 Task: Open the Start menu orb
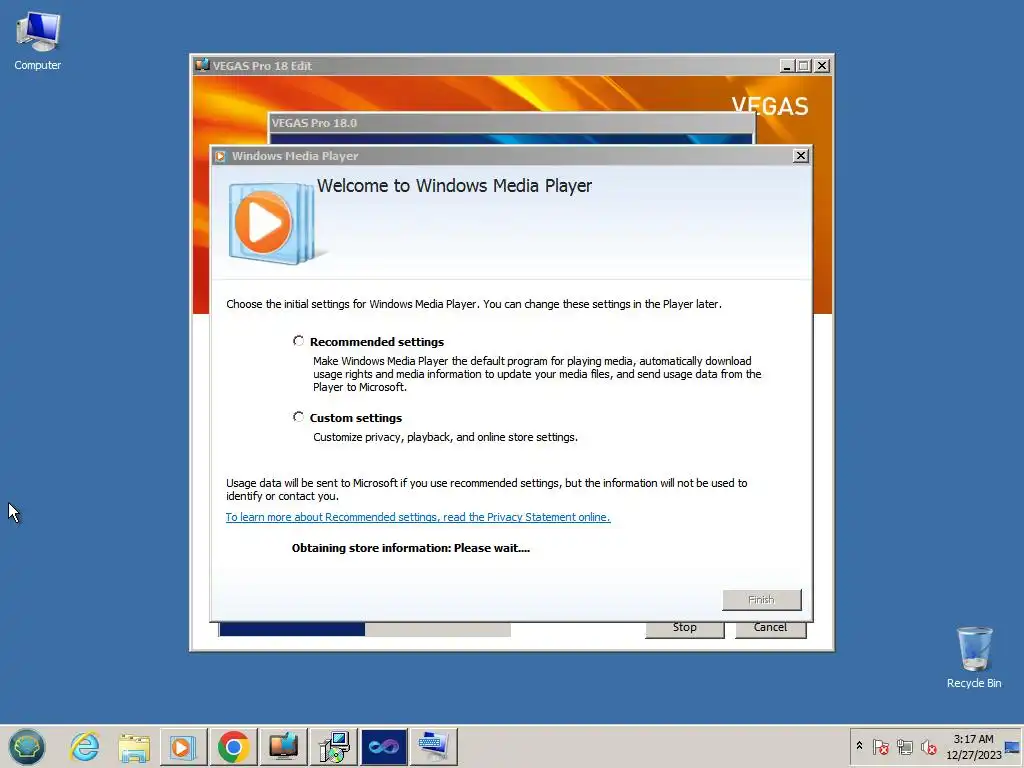tap(27, 746)
